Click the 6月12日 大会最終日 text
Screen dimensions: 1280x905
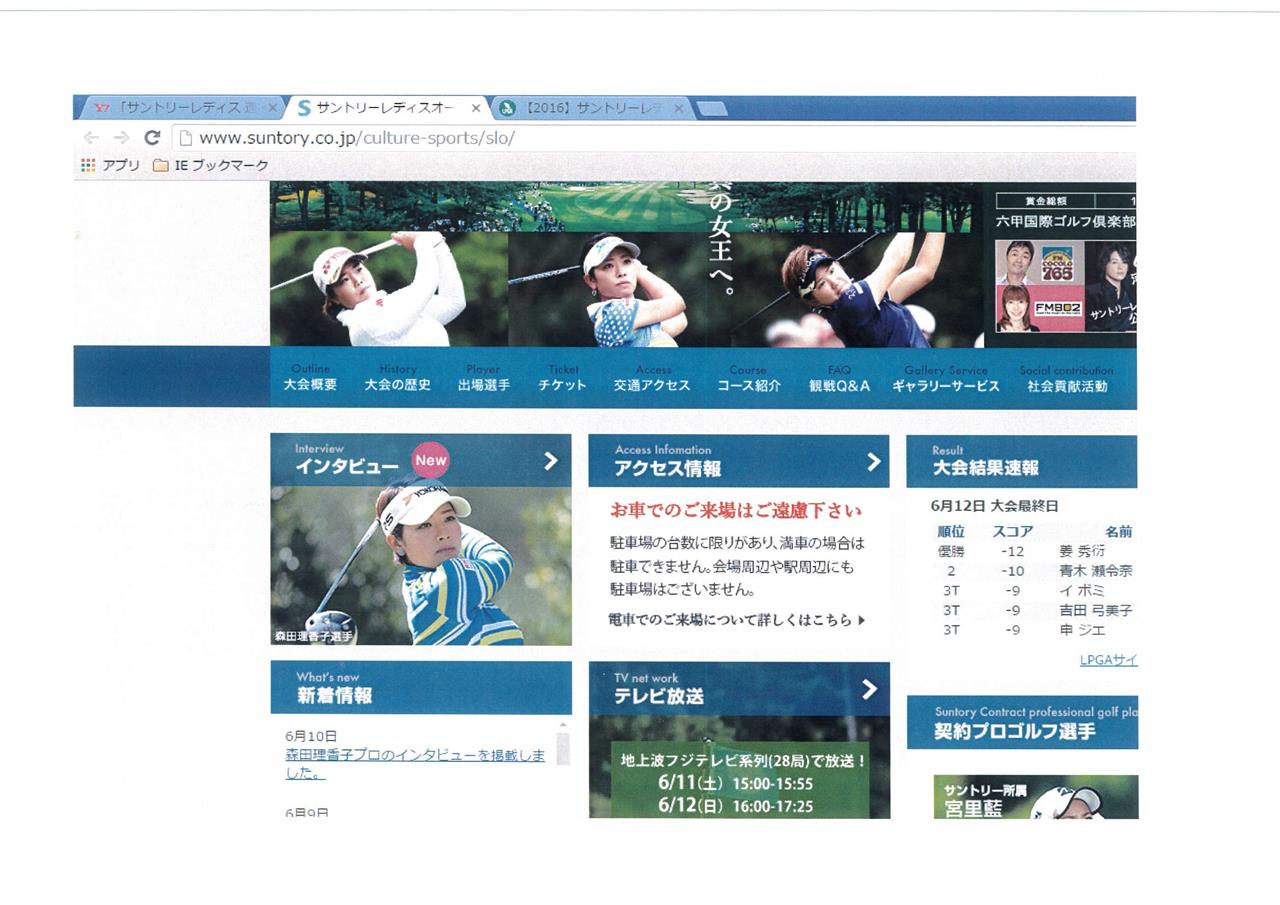click(x=994, y=506)
